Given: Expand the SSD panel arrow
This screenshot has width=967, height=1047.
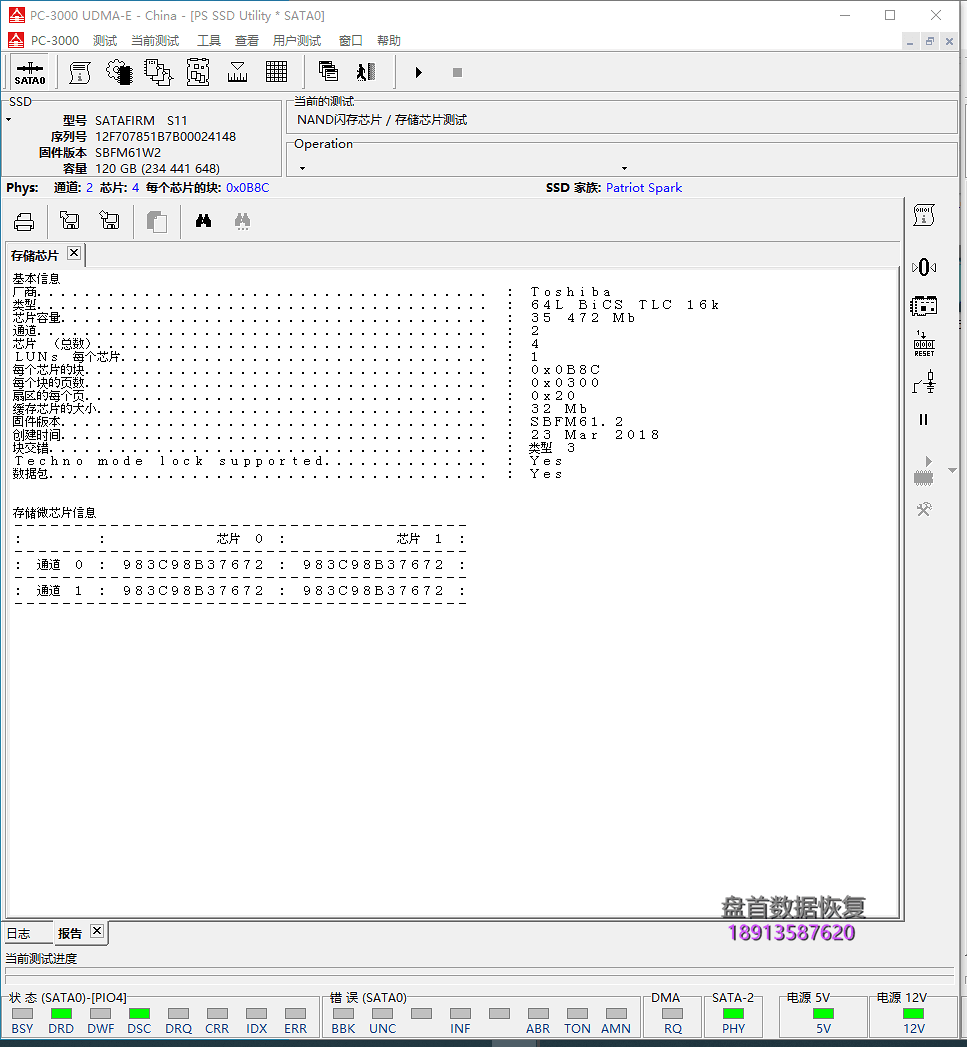Looking at the screenshot, I should coord(9,120).
